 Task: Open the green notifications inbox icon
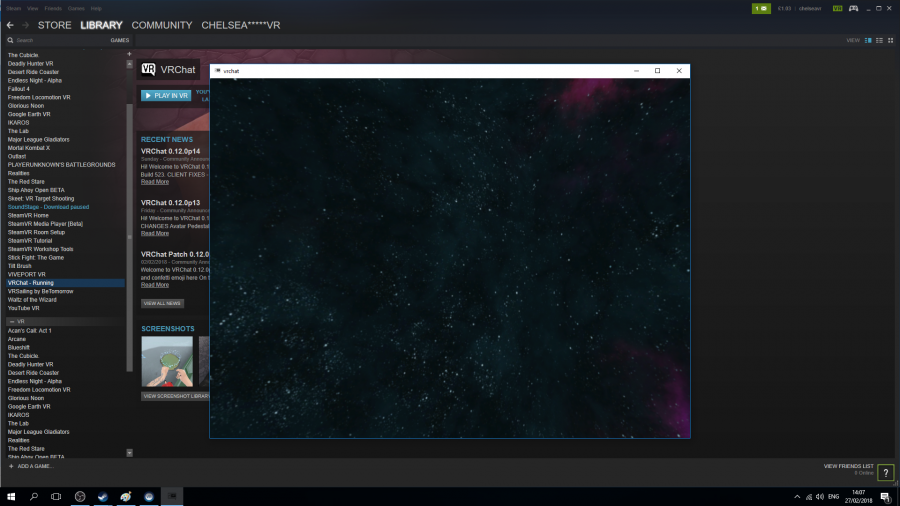pyautogui.click(x=761, y=9)
